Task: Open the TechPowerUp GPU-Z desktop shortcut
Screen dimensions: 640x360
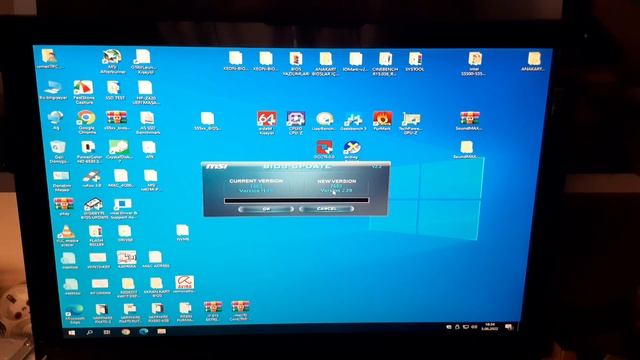Action: 411,123
